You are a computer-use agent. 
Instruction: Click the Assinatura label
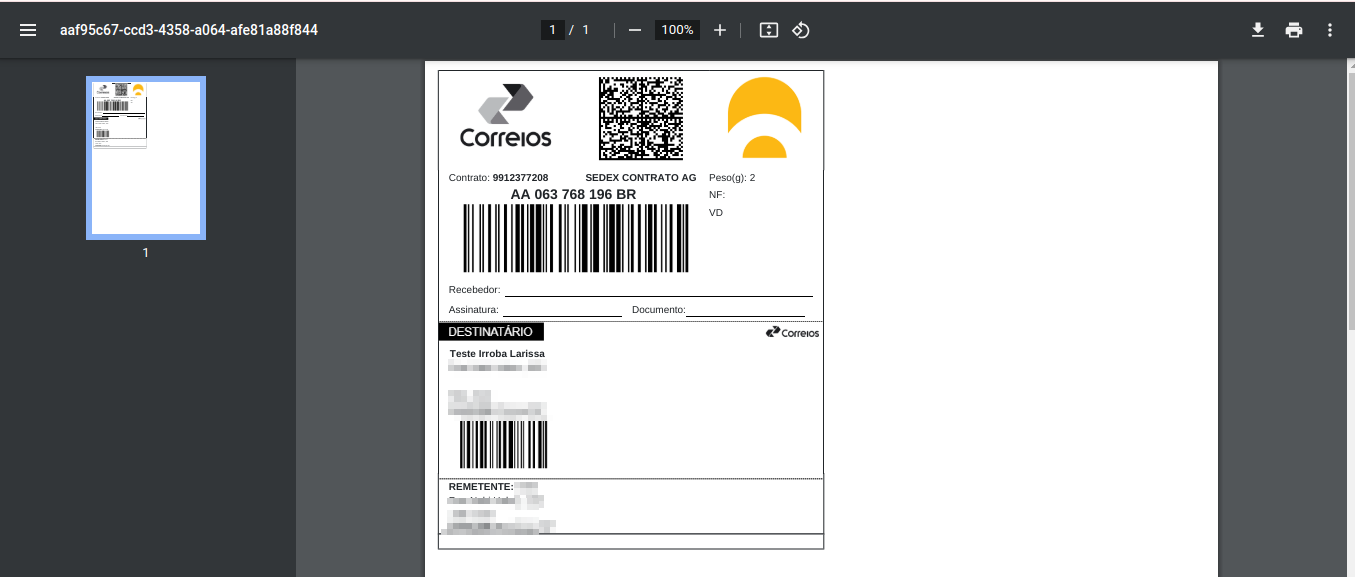coord(474,310)
